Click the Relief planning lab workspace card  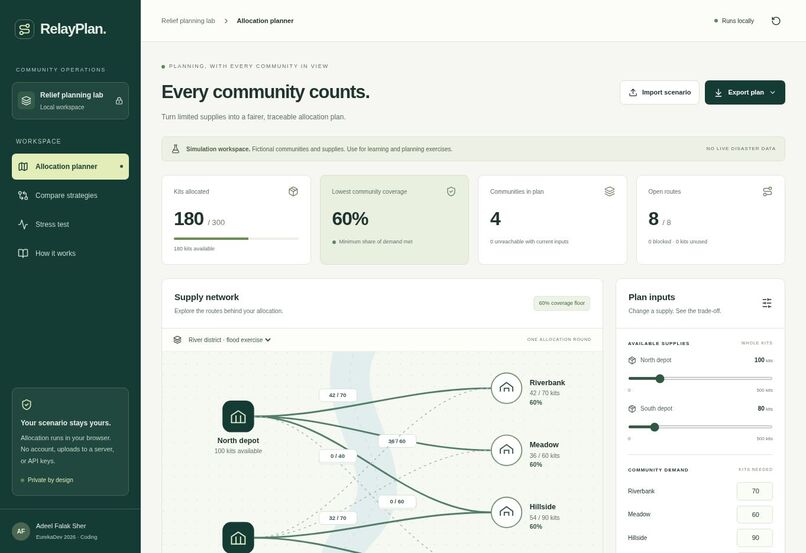point(70,101)
